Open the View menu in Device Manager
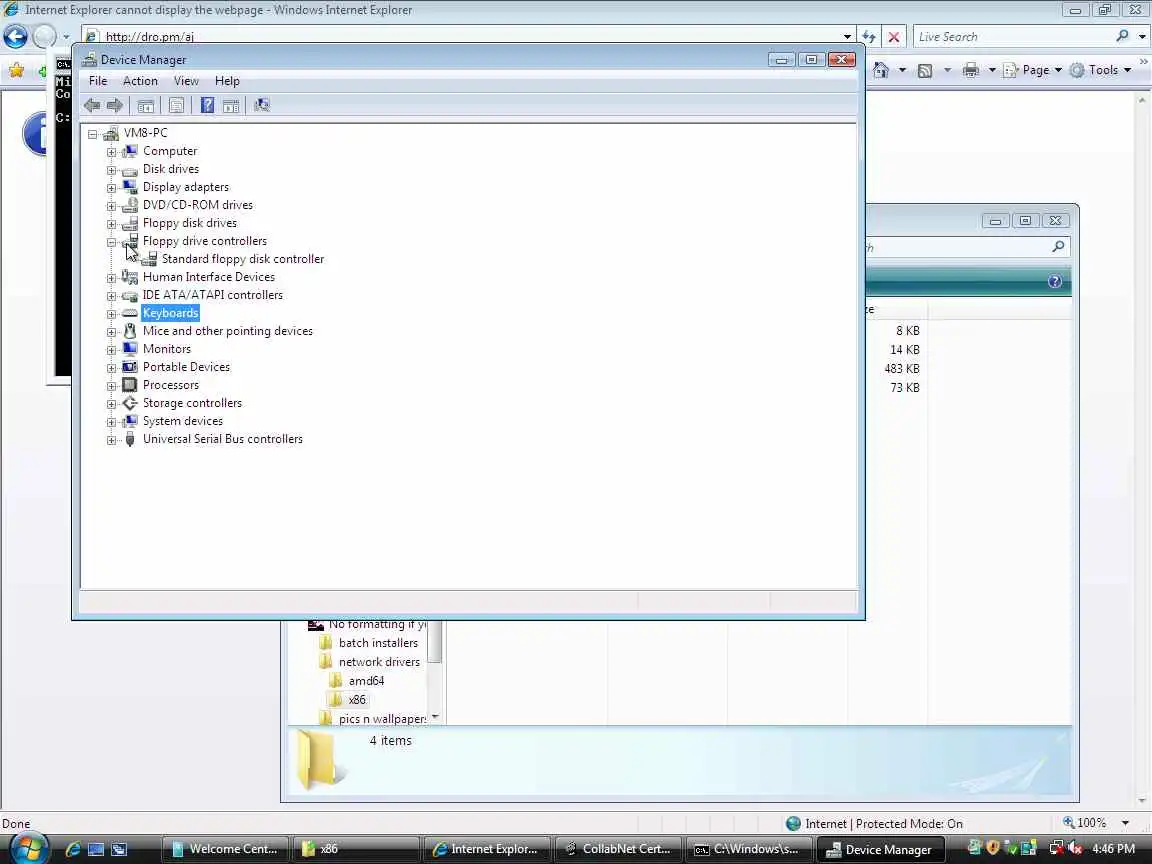1152x864 pixels. click(x=186, y=81)
